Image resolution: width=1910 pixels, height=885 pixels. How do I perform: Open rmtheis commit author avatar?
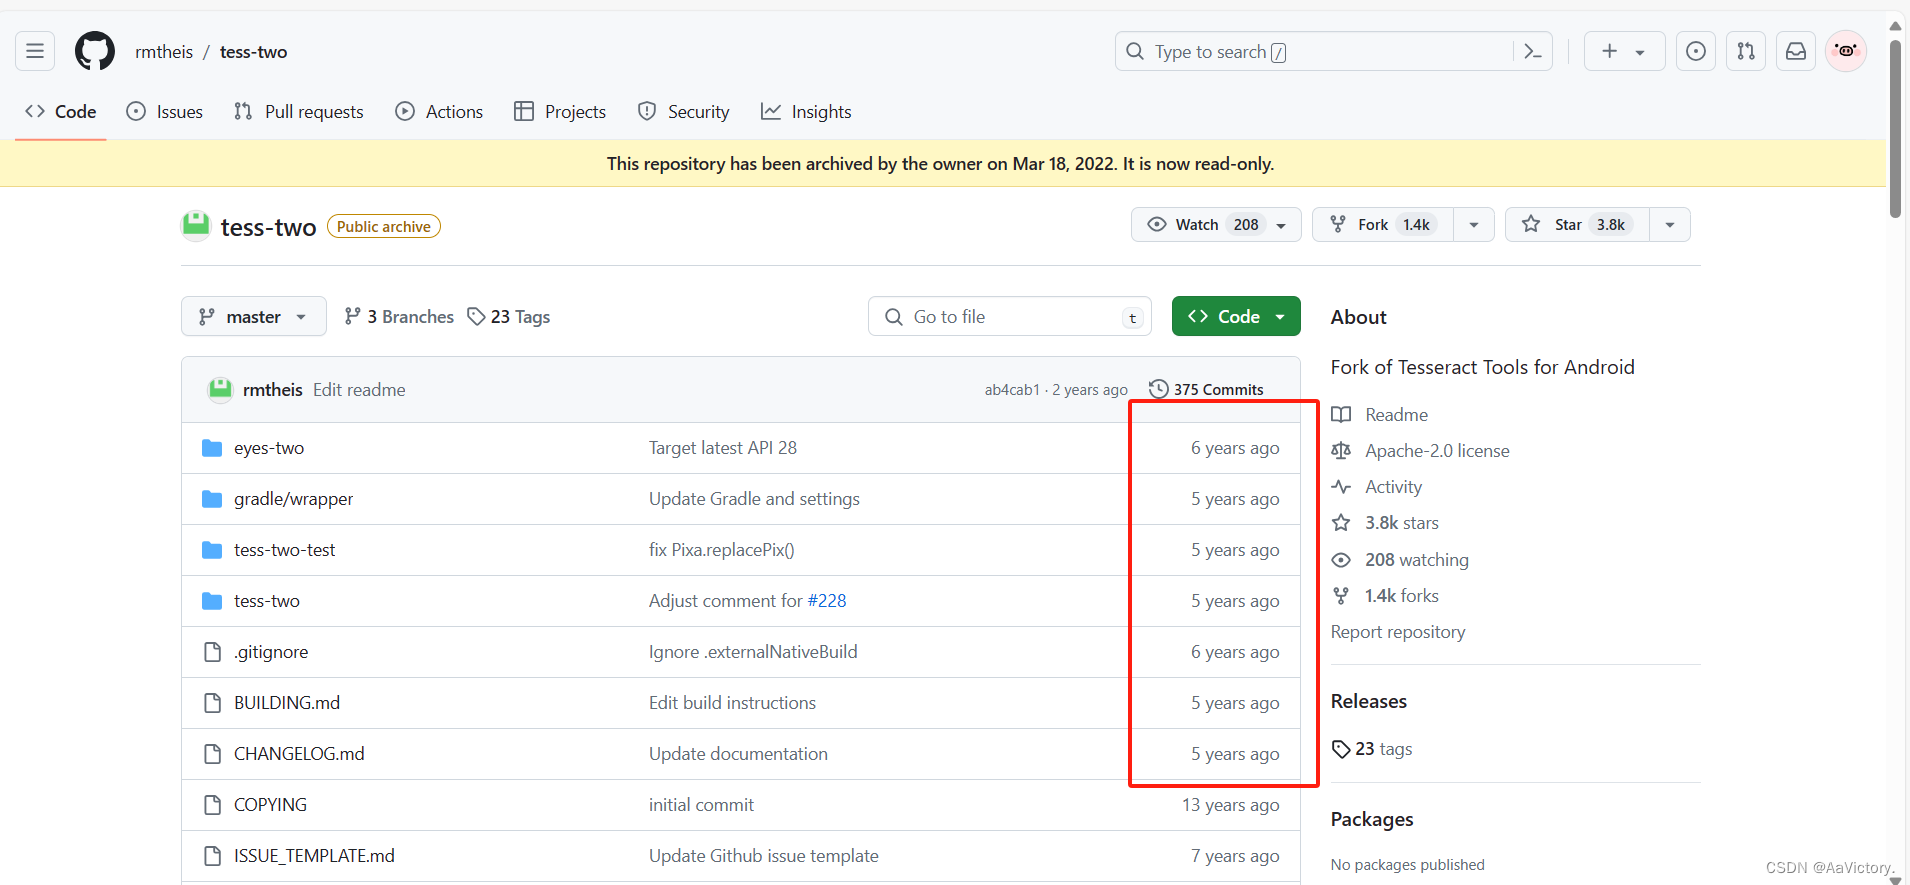click(x=220, y=390)
